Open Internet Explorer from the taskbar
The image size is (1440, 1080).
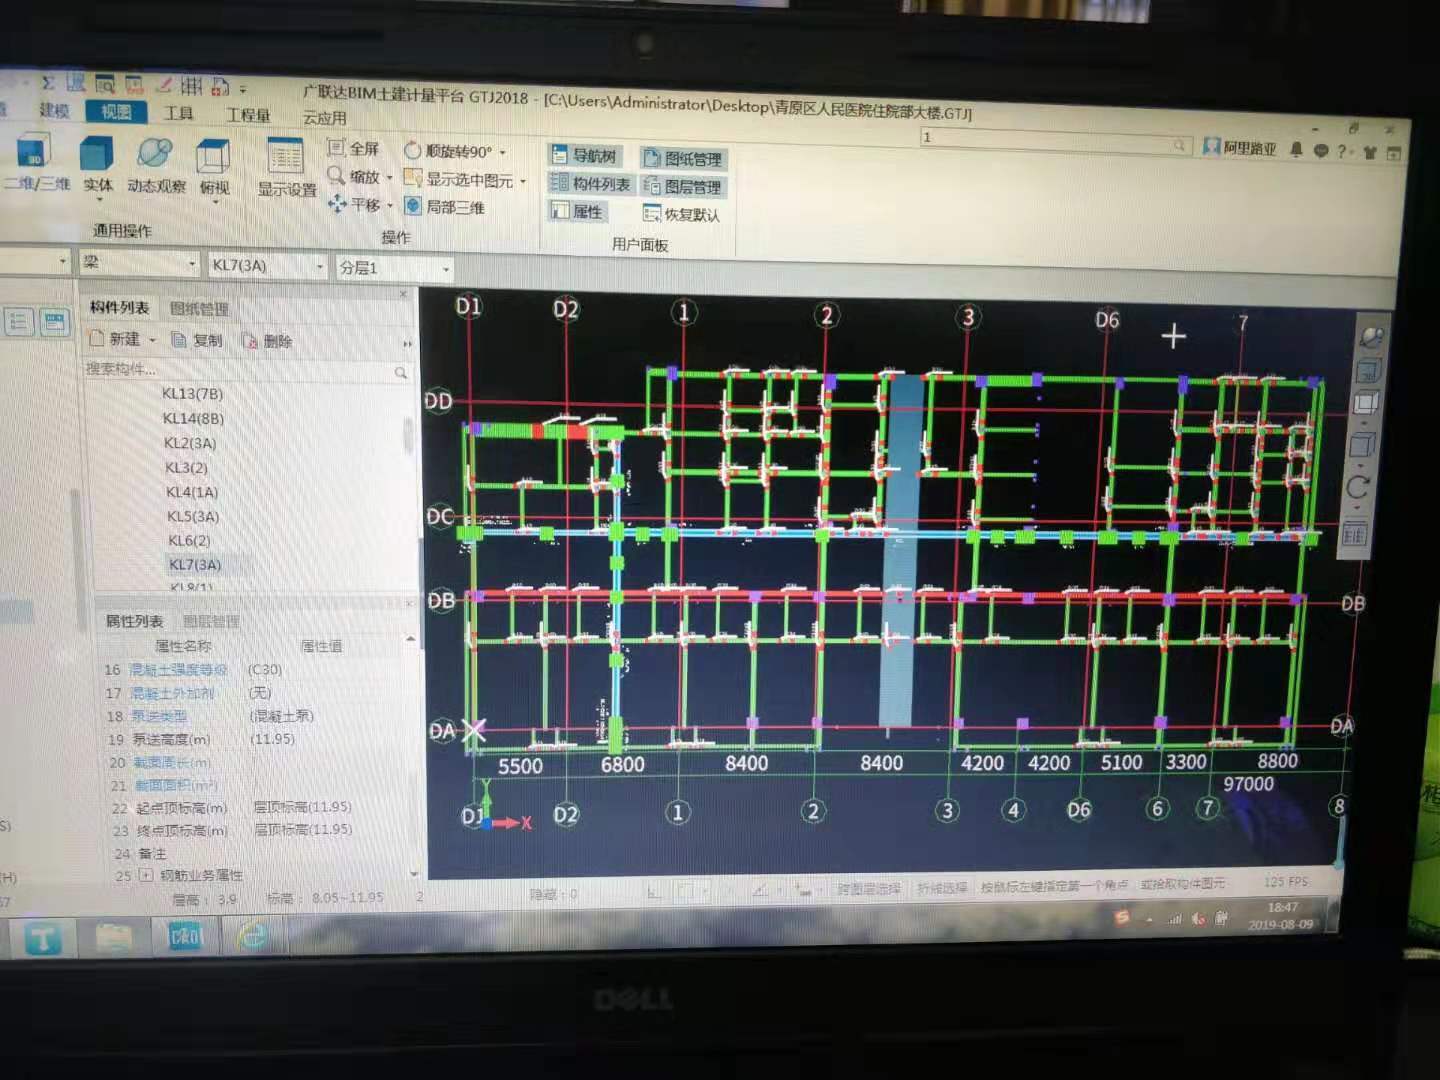tap(252, 936)
